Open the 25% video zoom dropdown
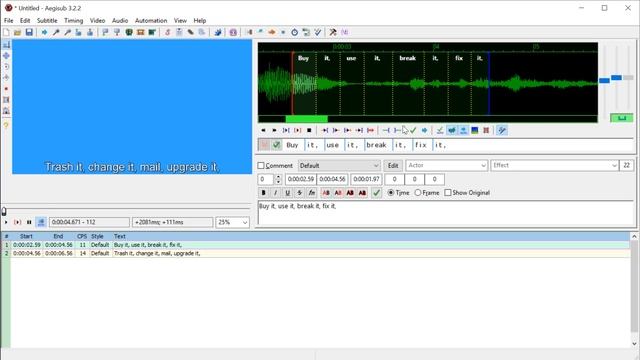This screenshot has height=360, width=640. pos(232,222)
